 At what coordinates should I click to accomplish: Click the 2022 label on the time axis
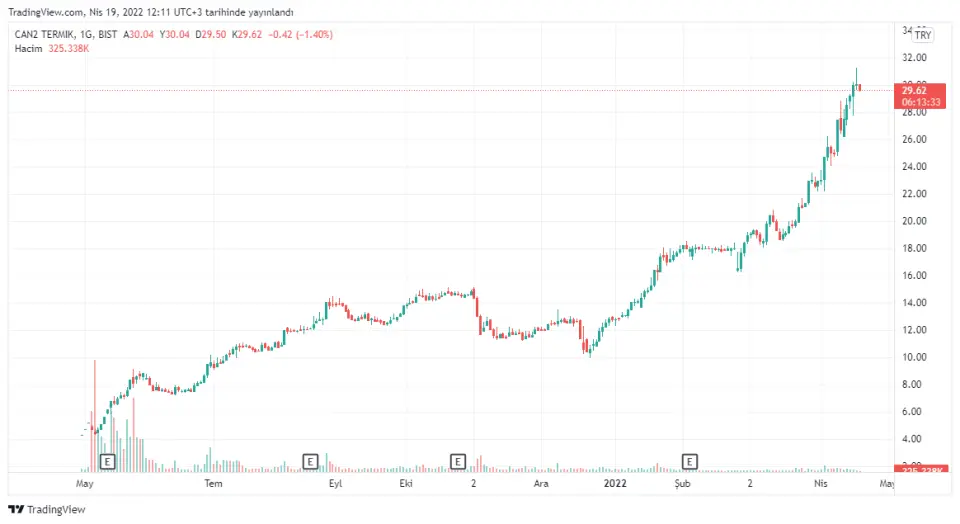point(614,483)
